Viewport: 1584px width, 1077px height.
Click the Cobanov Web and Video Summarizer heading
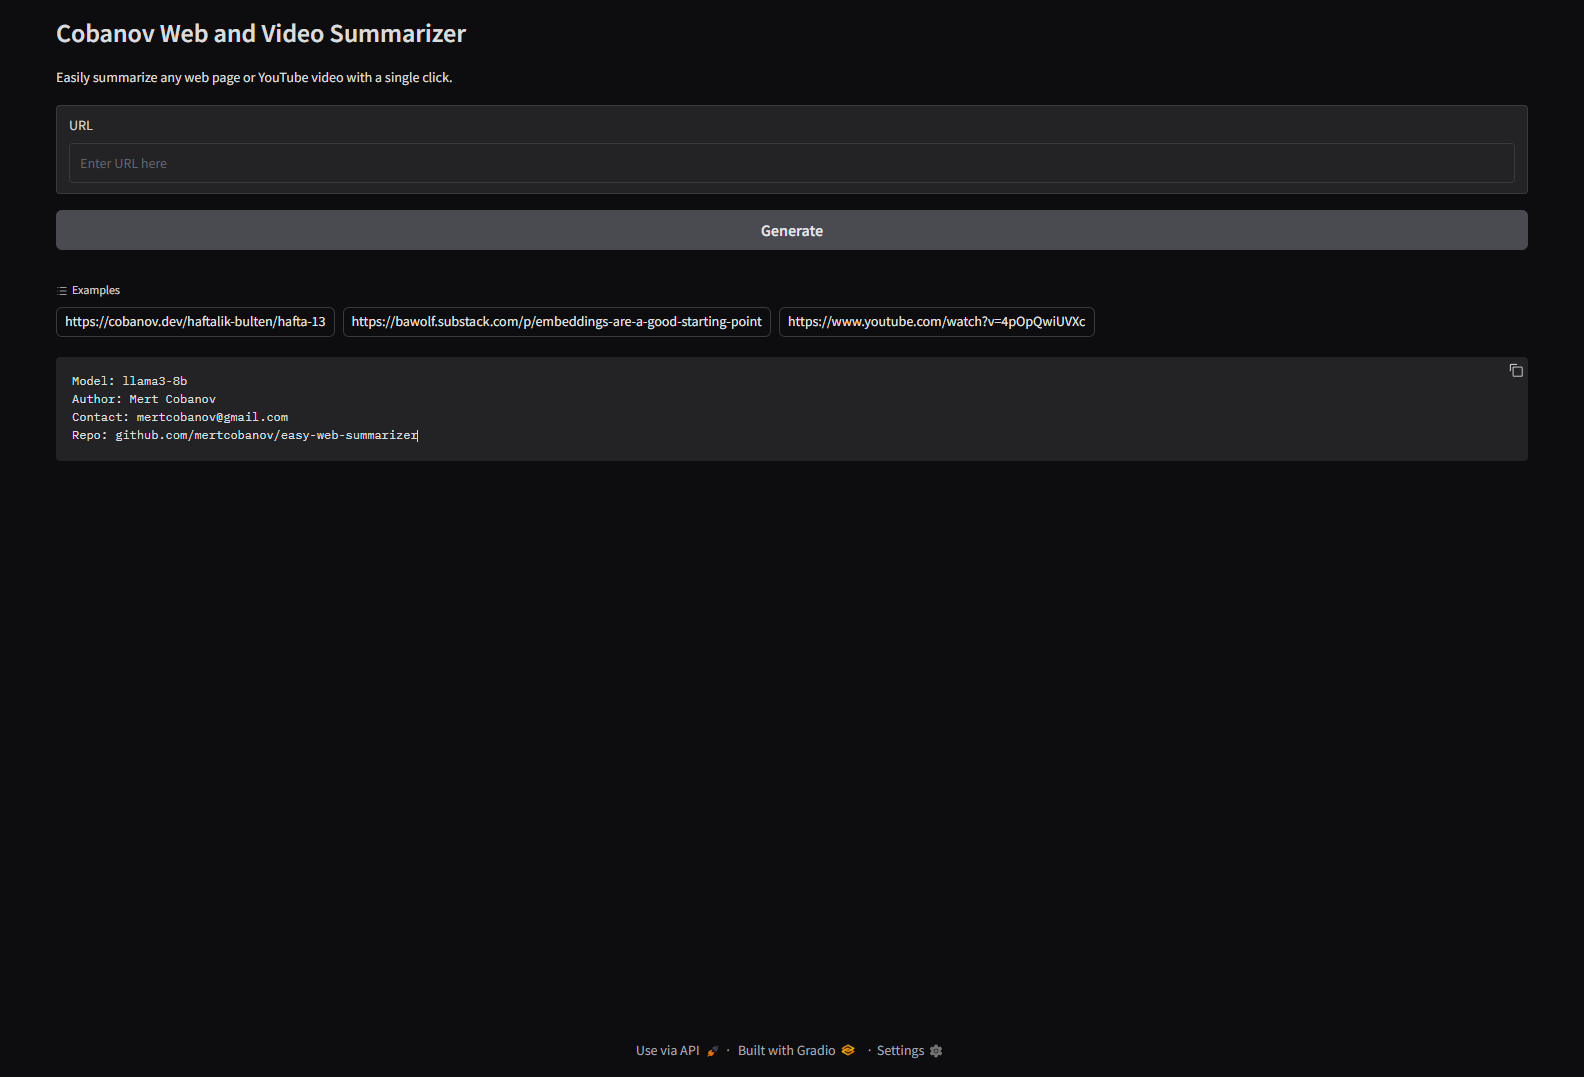coord(261,34)
